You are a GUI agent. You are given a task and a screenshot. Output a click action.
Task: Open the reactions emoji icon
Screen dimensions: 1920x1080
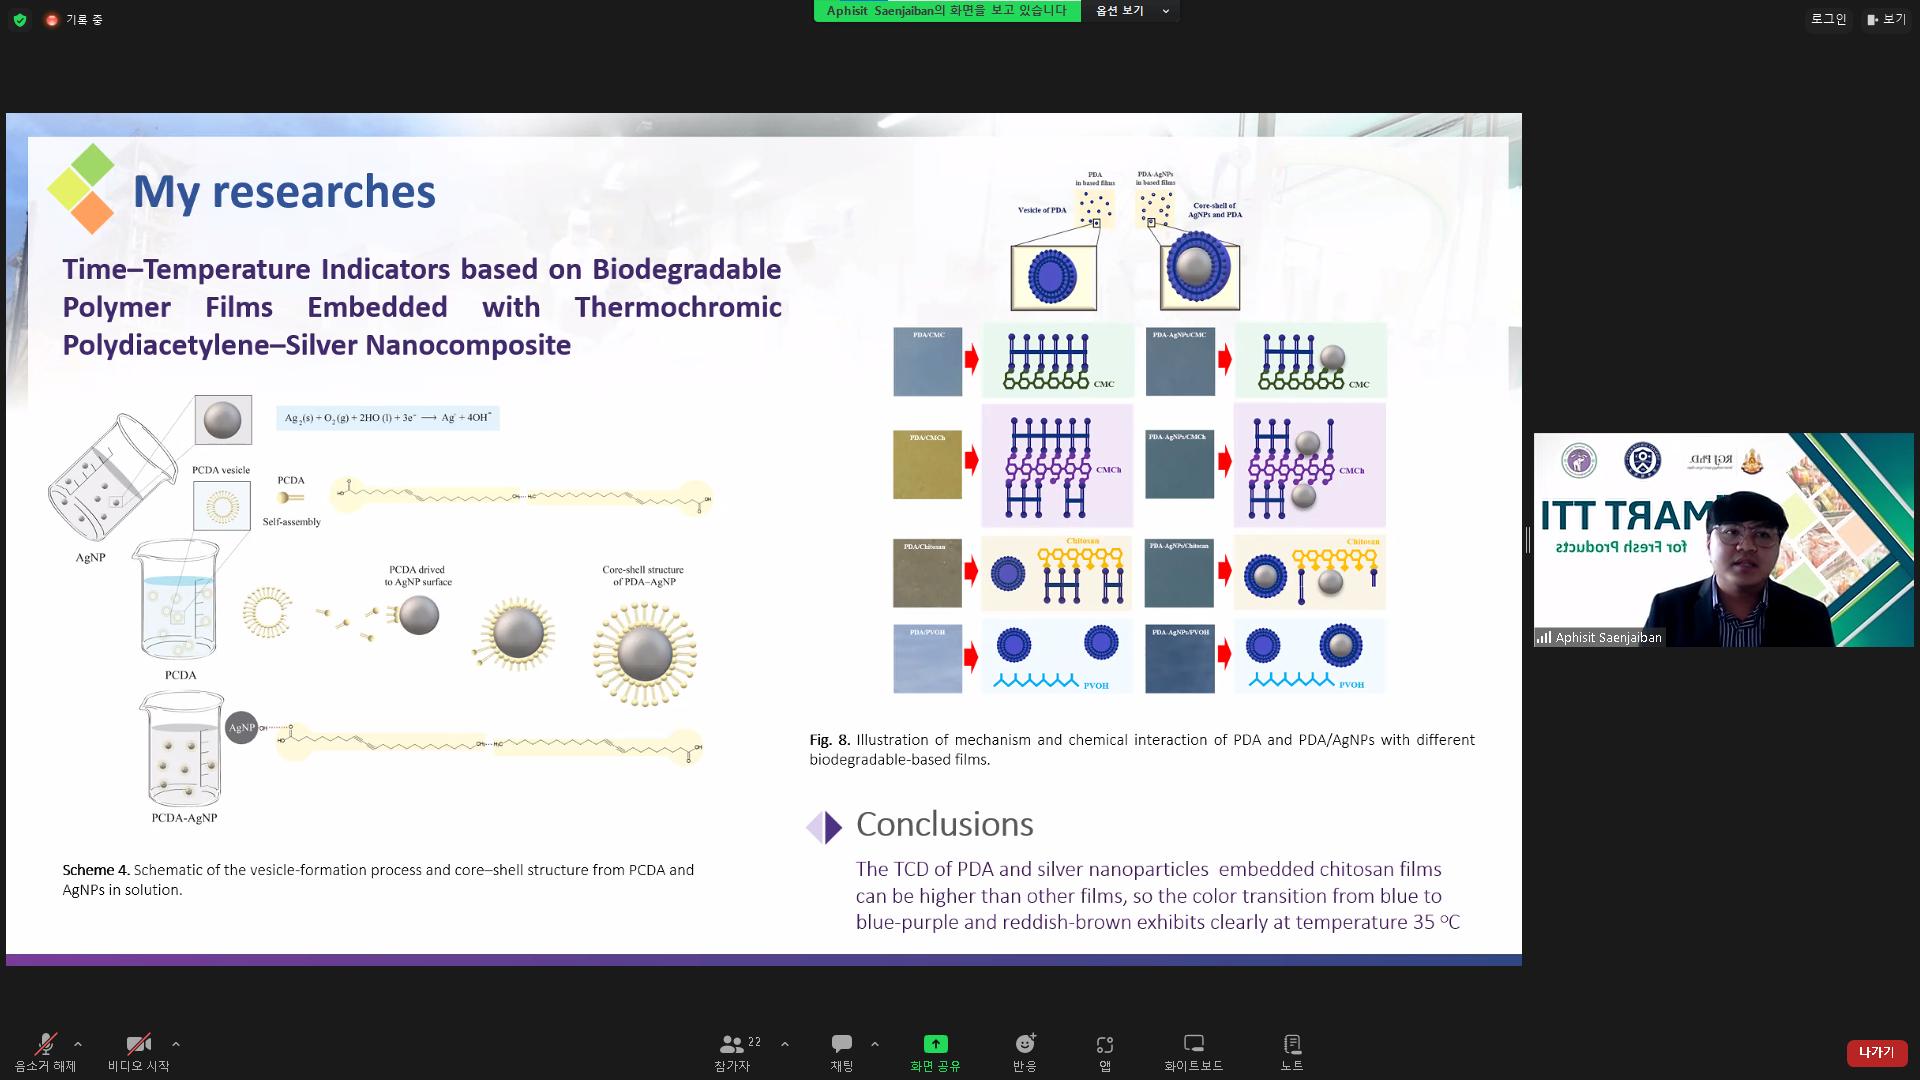click(x=1025, y=1045)
